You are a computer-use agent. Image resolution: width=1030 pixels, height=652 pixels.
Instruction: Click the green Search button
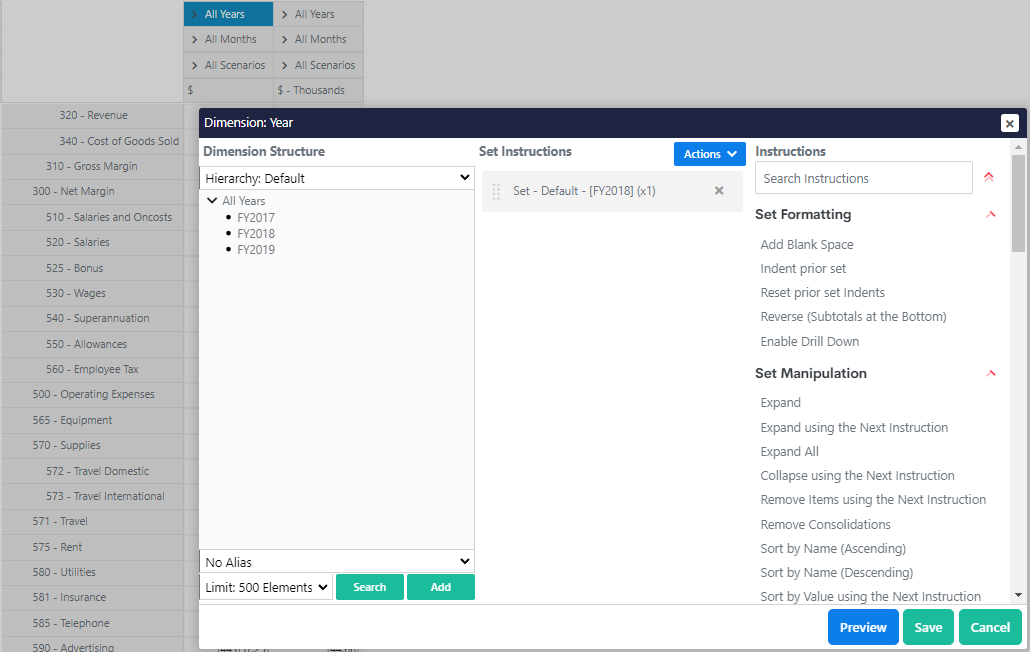point(369,587)
